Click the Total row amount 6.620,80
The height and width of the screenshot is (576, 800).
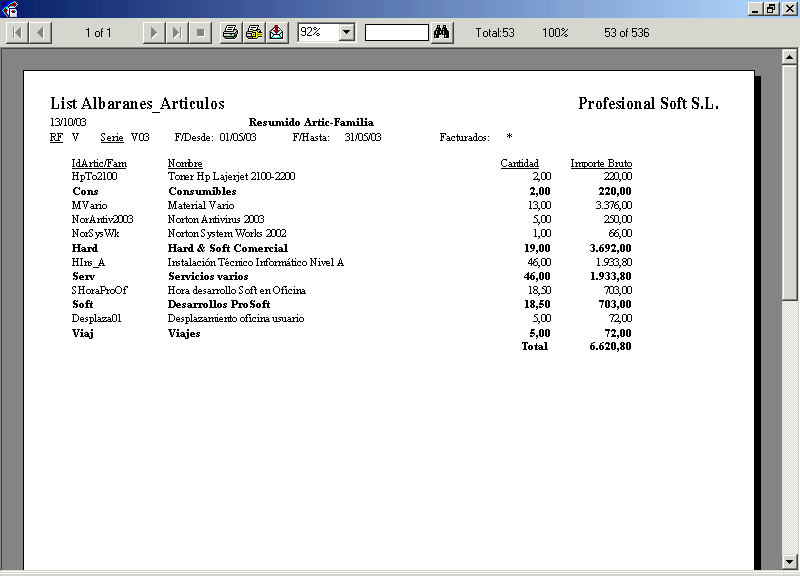pyautogui.click(x=610, y=347)
